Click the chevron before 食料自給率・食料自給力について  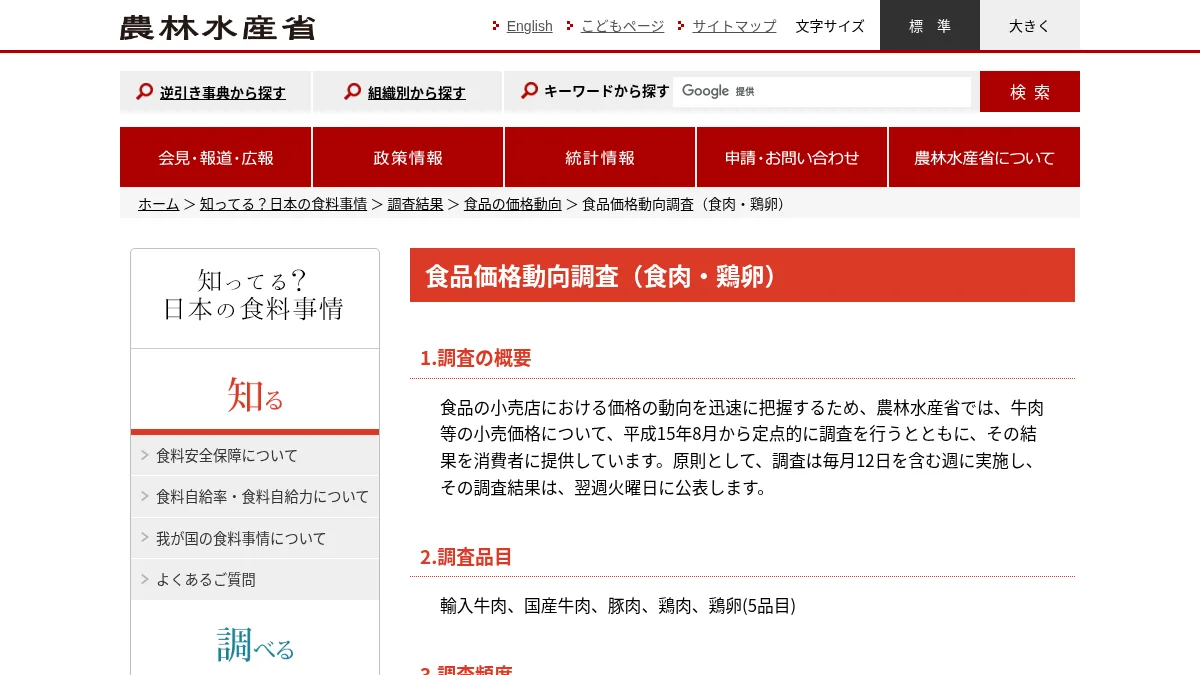point(145,496)
